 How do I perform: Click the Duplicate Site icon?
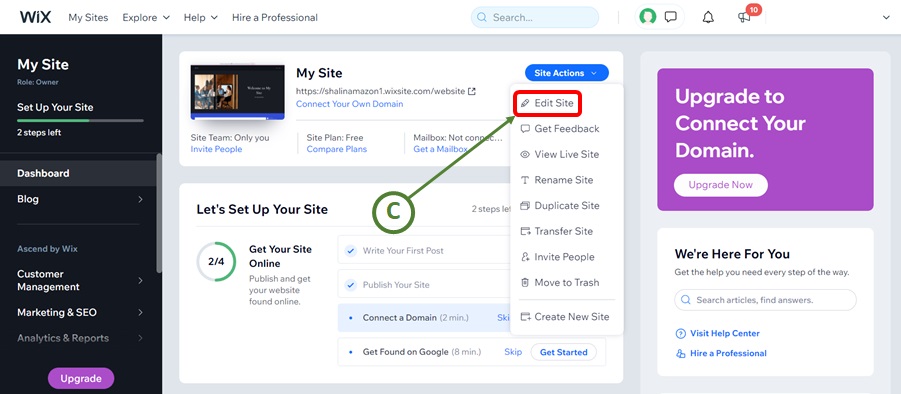pos(525,206)
